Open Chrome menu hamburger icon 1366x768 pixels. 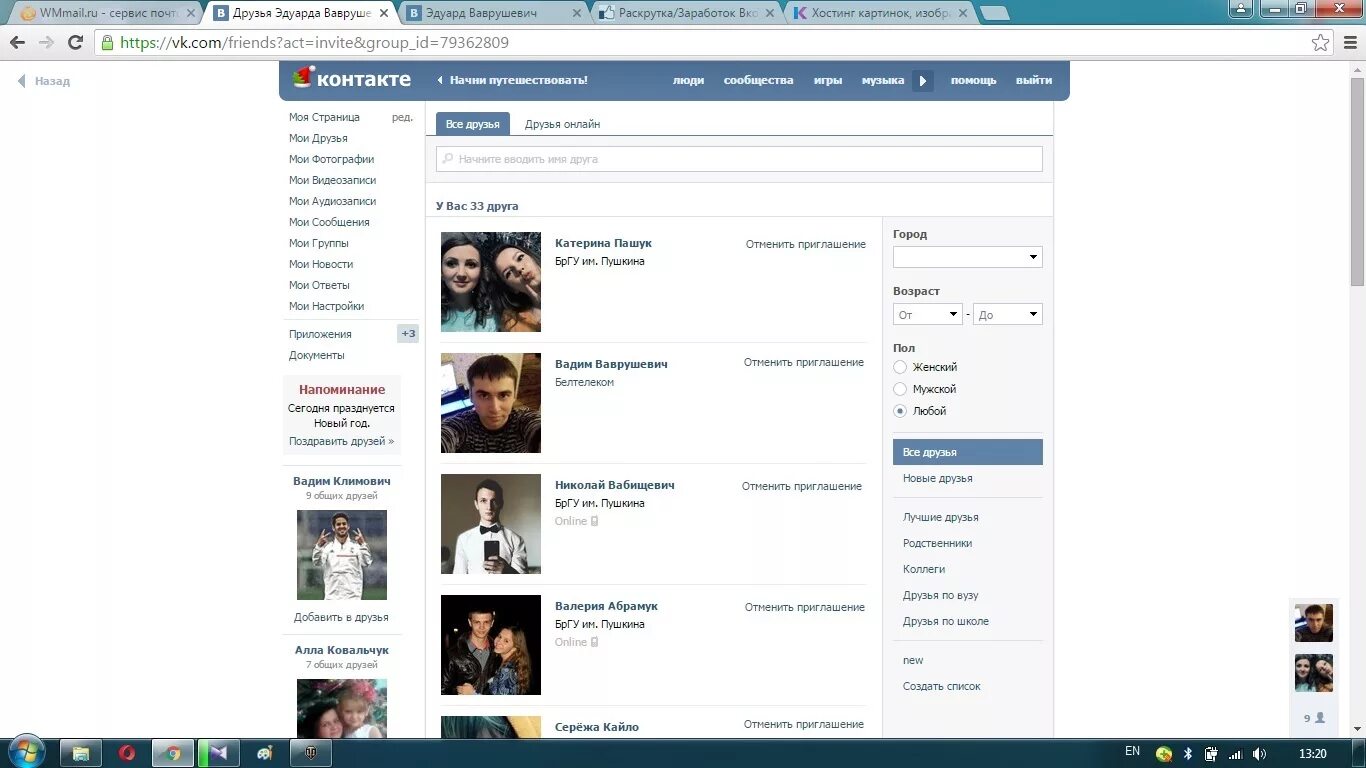click(x=1349, y=43)
